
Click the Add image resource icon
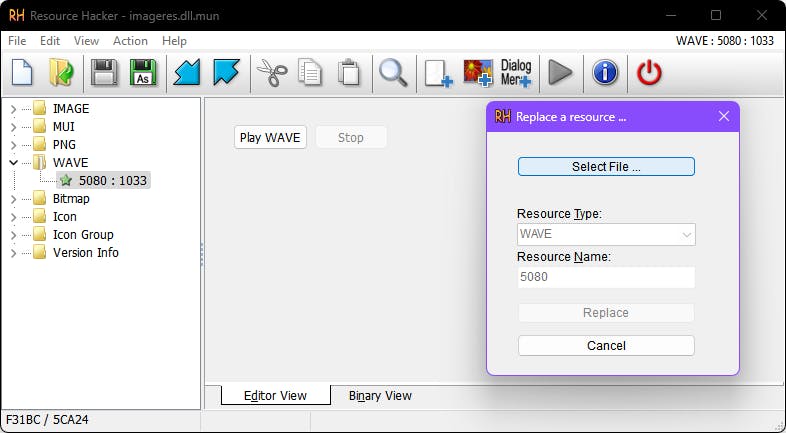point(478,74)
